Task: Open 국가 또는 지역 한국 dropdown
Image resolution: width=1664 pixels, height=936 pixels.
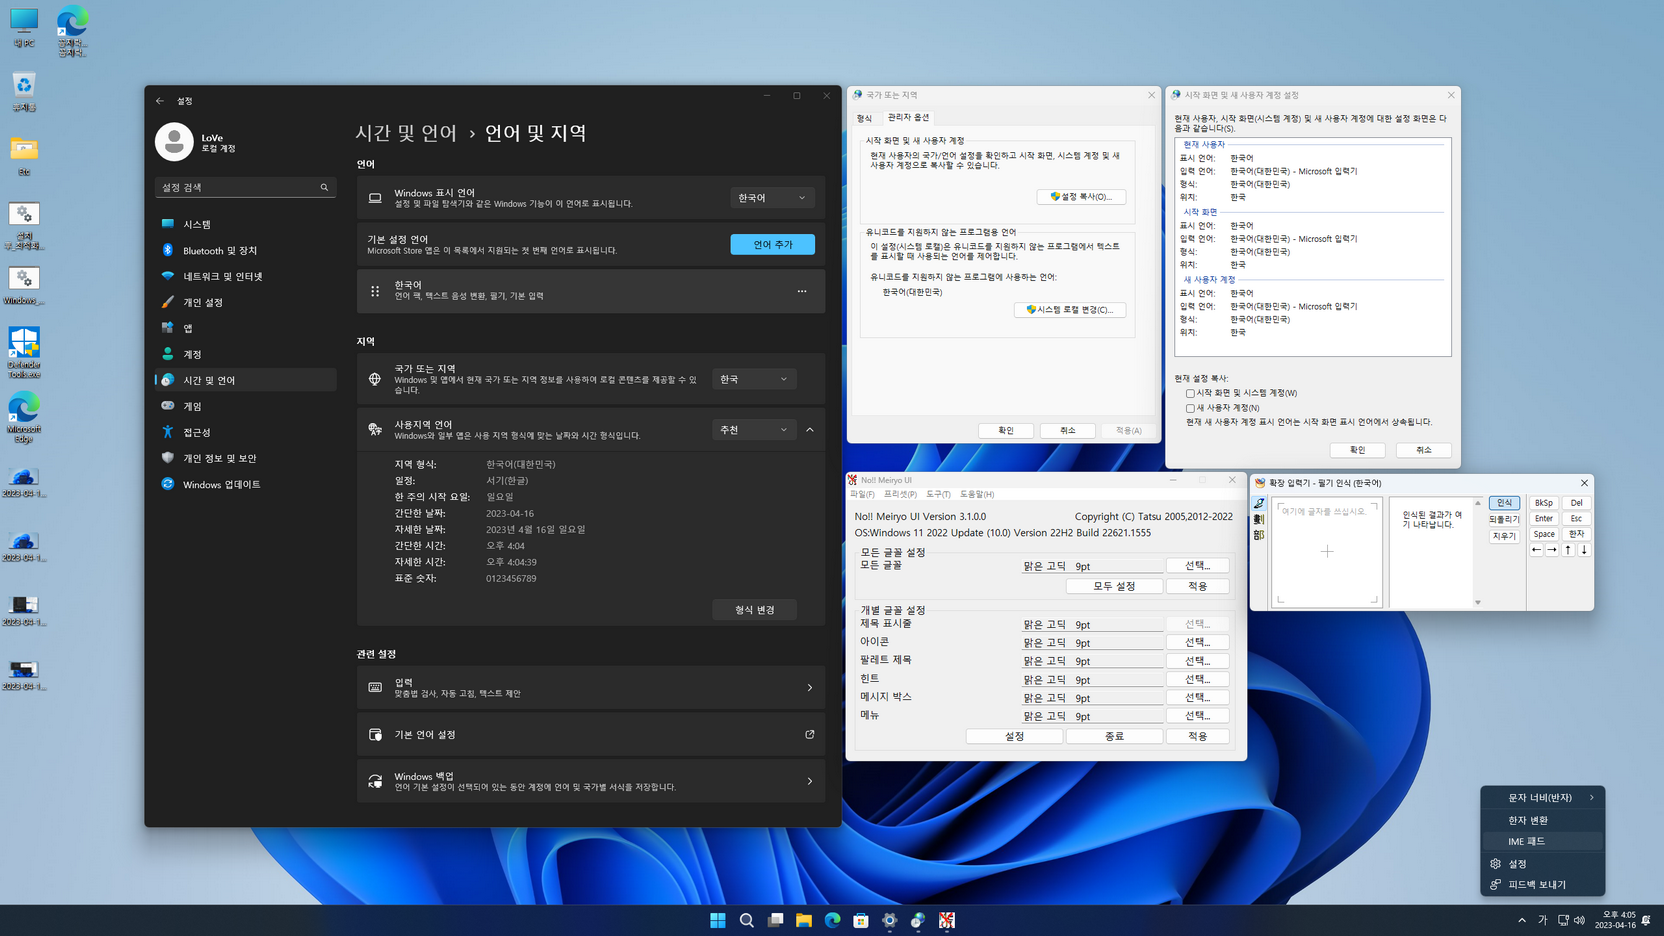Action: [754, 379]
